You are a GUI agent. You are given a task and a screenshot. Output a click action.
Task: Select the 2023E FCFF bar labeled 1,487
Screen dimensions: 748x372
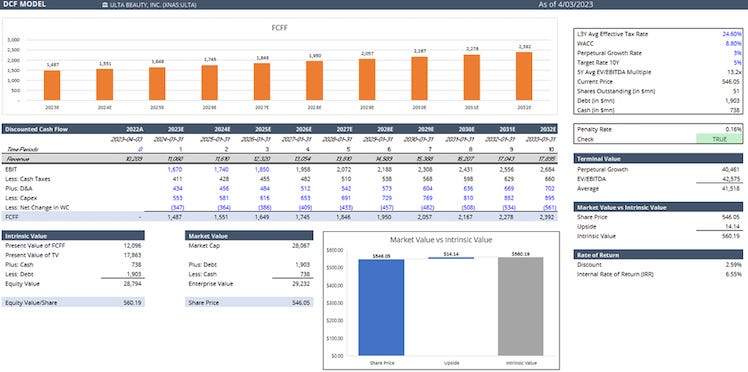pyautogui.click(x=52, y=85)
